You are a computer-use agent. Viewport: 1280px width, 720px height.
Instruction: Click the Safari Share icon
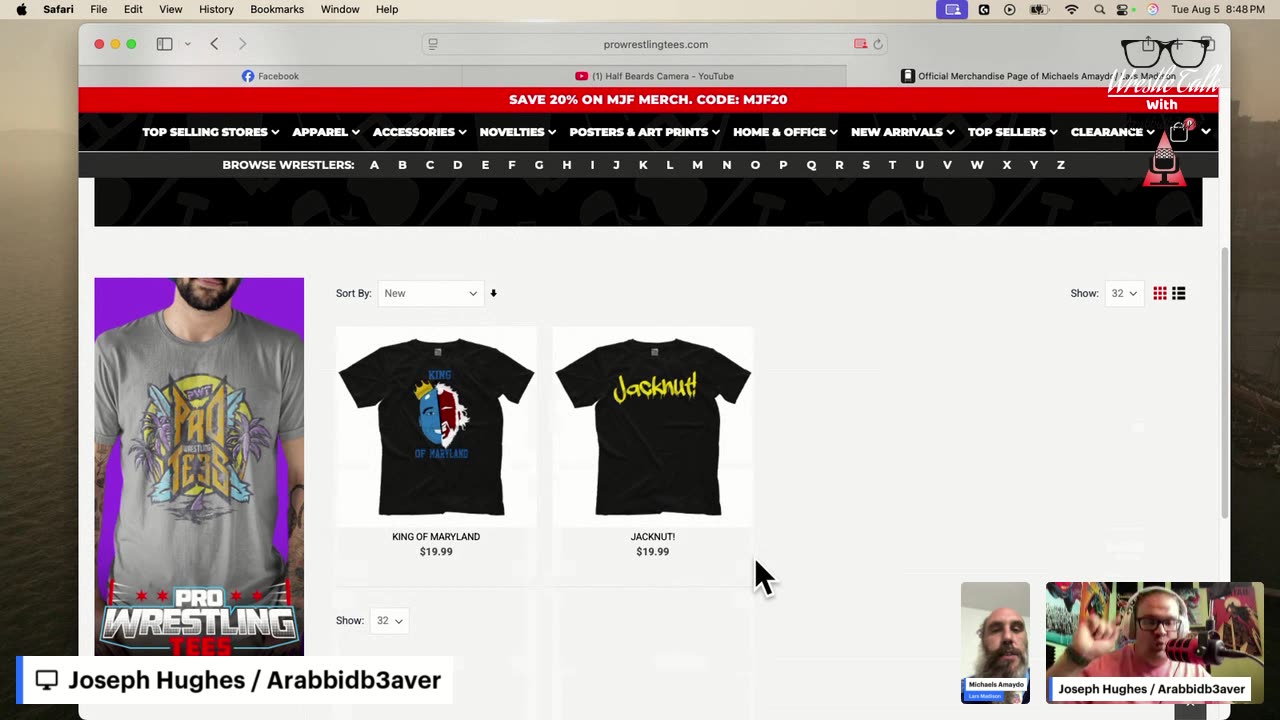point(1148,44)
